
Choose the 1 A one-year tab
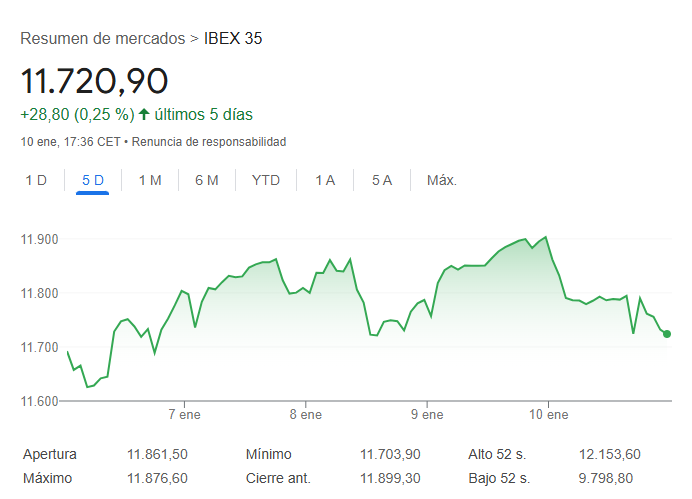pos(325,180)
